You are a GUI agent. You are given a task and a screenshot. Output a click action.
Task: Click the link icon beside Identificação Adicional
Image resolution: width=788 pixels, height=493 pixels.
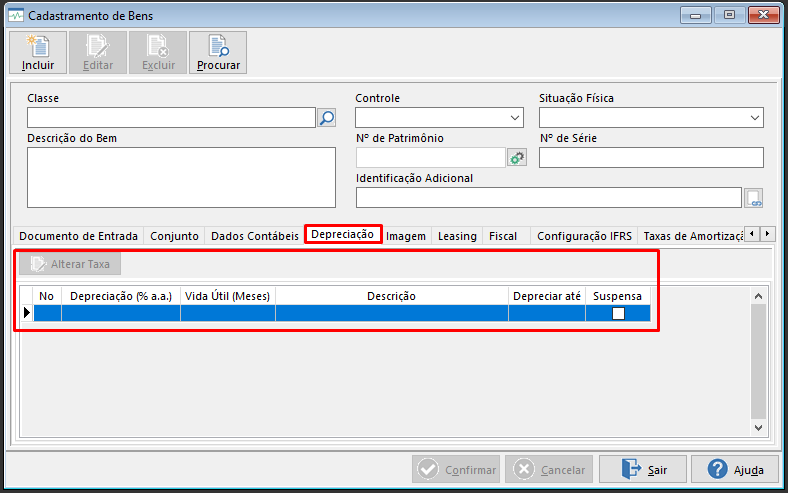754,198
